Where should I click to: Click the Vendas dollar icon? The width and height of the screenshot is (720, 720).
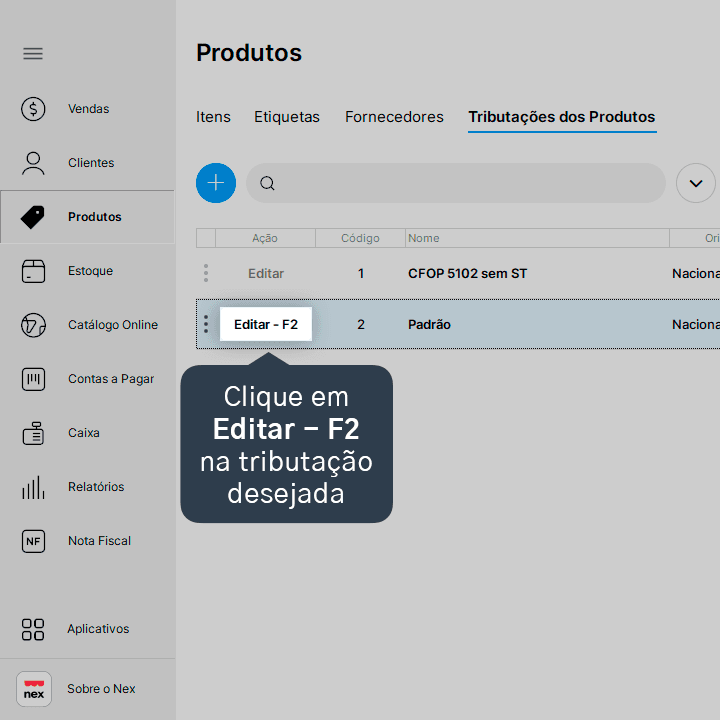coord(33,109)
